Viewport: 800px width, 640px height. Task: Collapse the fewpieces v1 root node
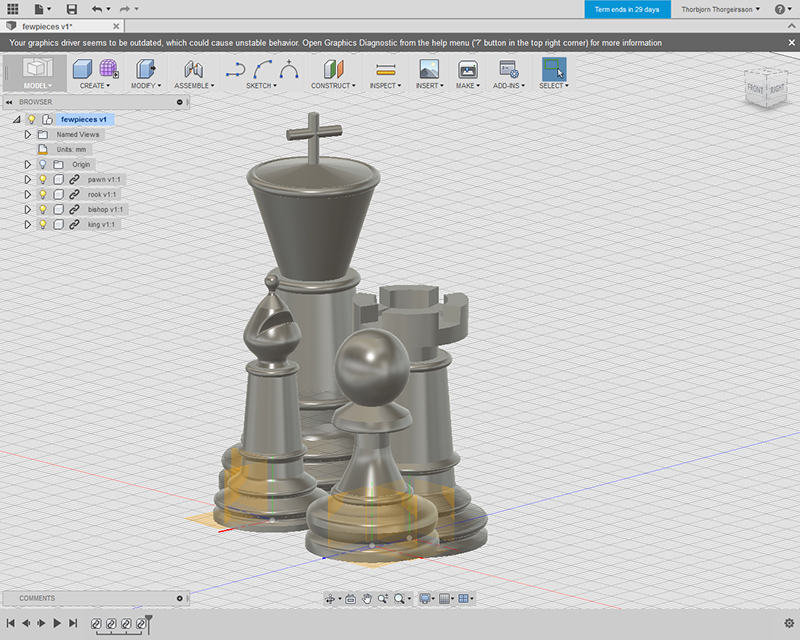(17, 119)
